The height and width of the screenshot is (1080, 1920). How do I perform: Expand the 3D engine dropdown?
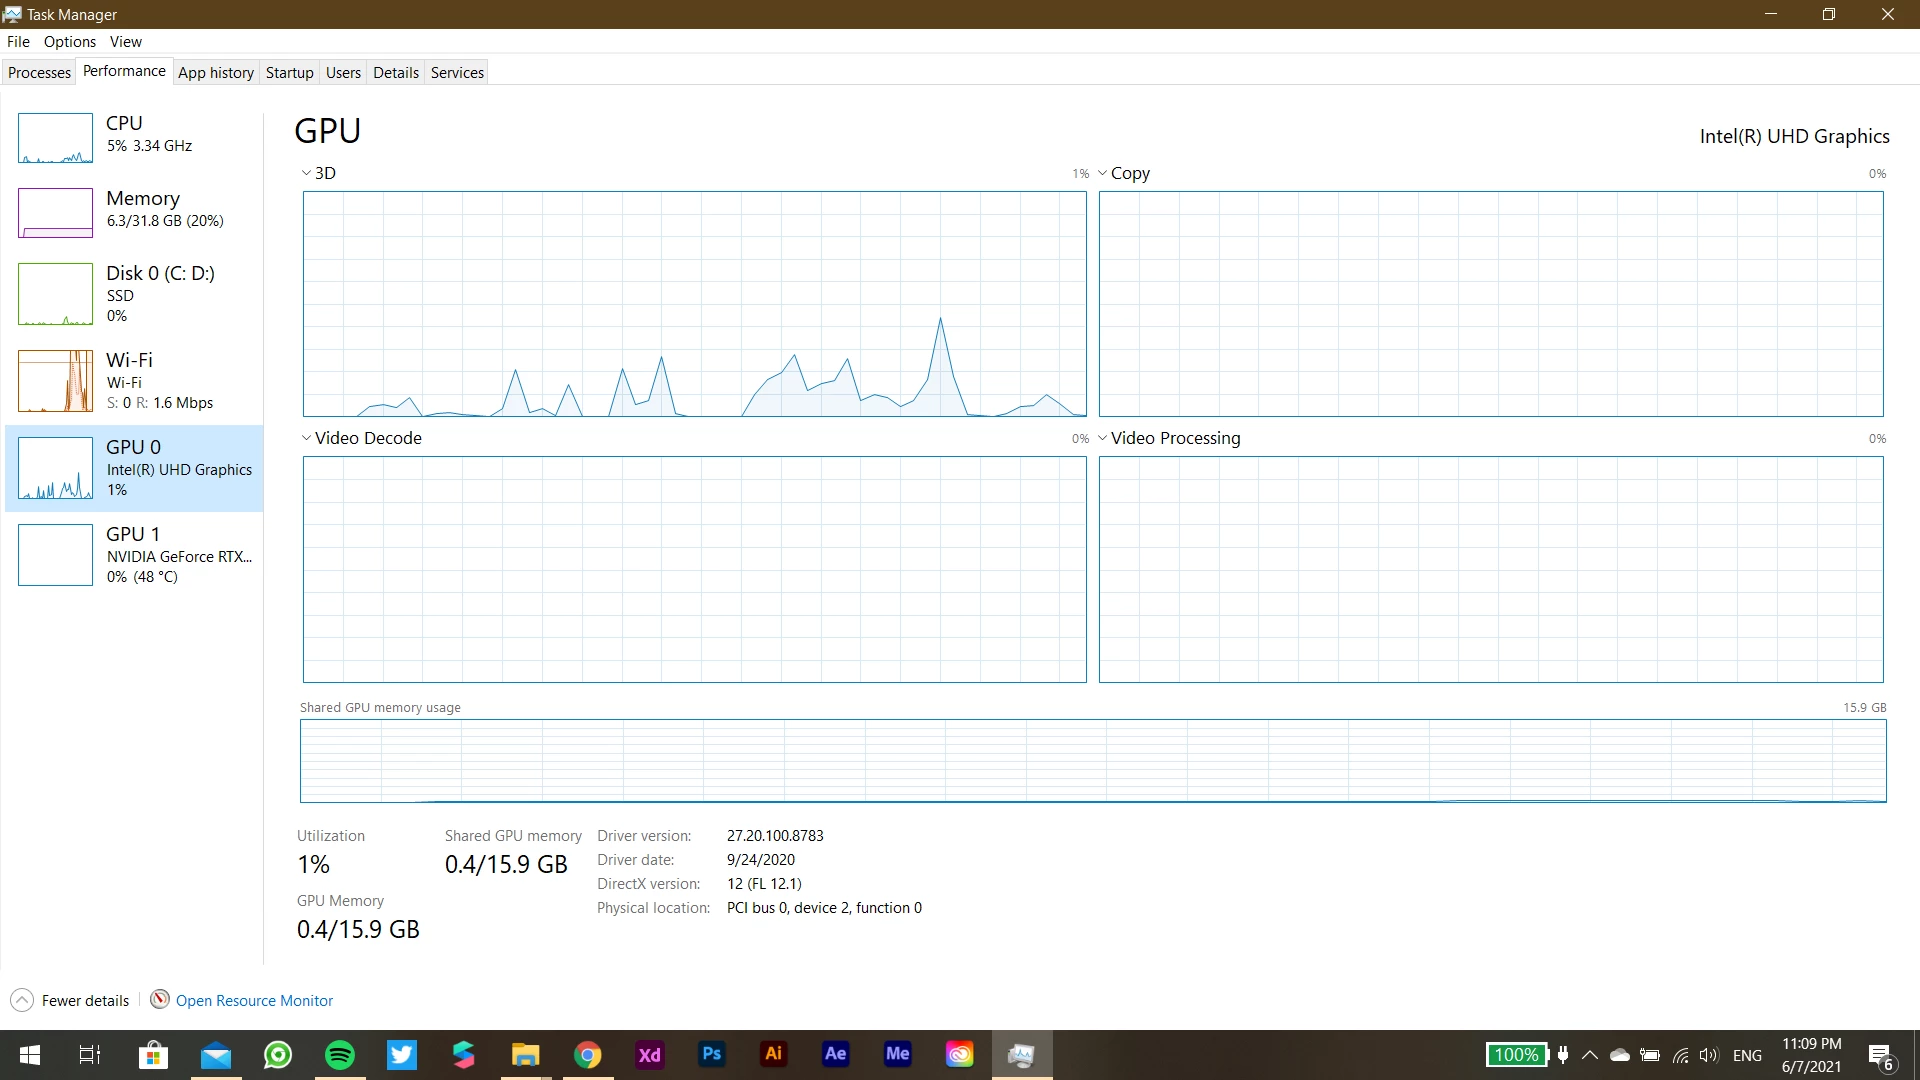coord(318,173)
